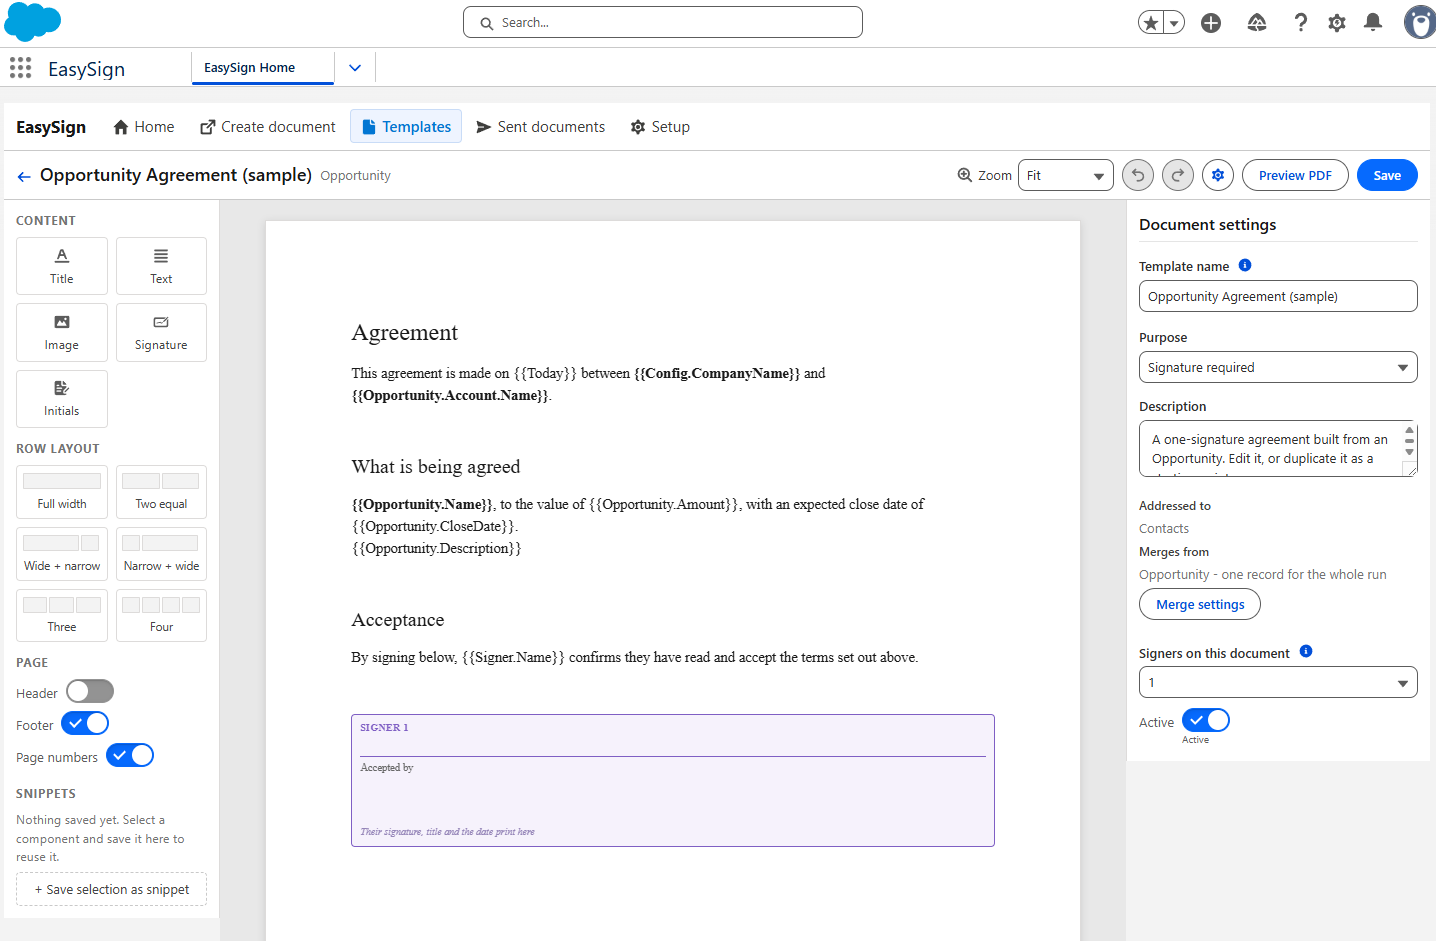Edit the Template name field
The image size is (1436, 941).
pyautogui.click(x=1278, y=296)
